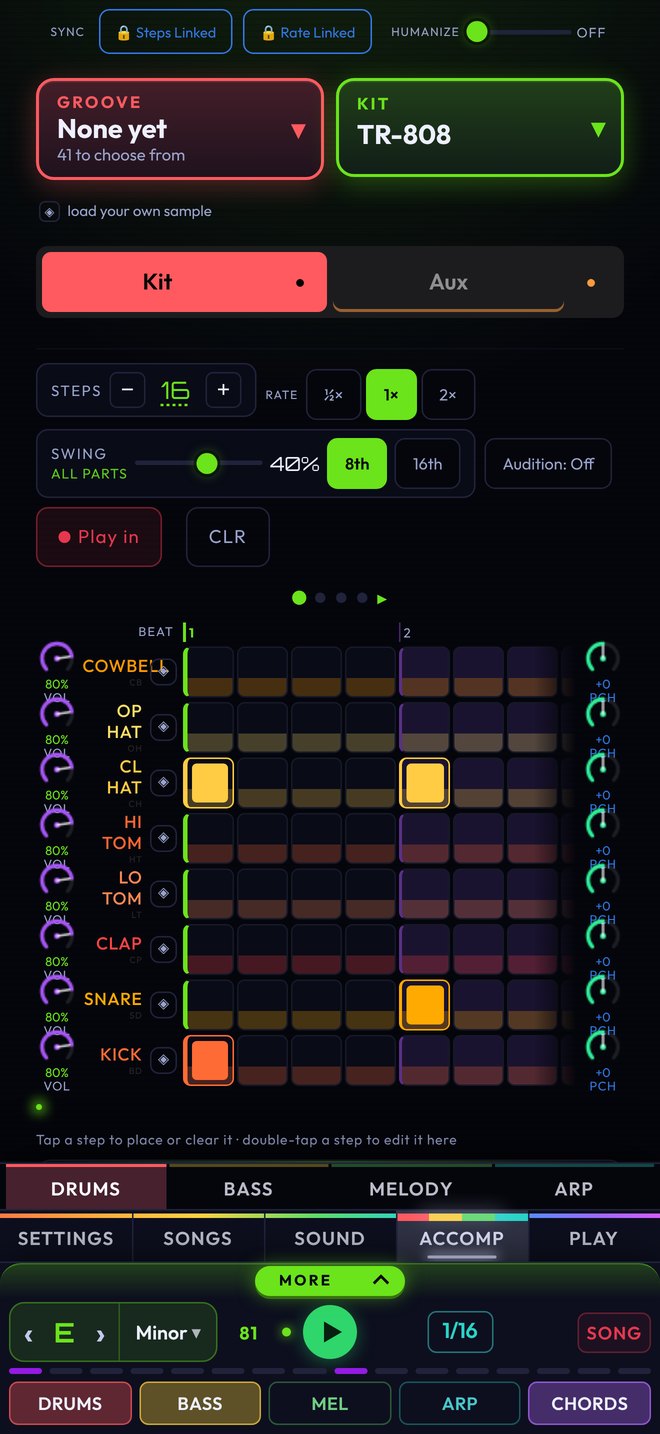Click the load your own sample icon

pos(49,212)
